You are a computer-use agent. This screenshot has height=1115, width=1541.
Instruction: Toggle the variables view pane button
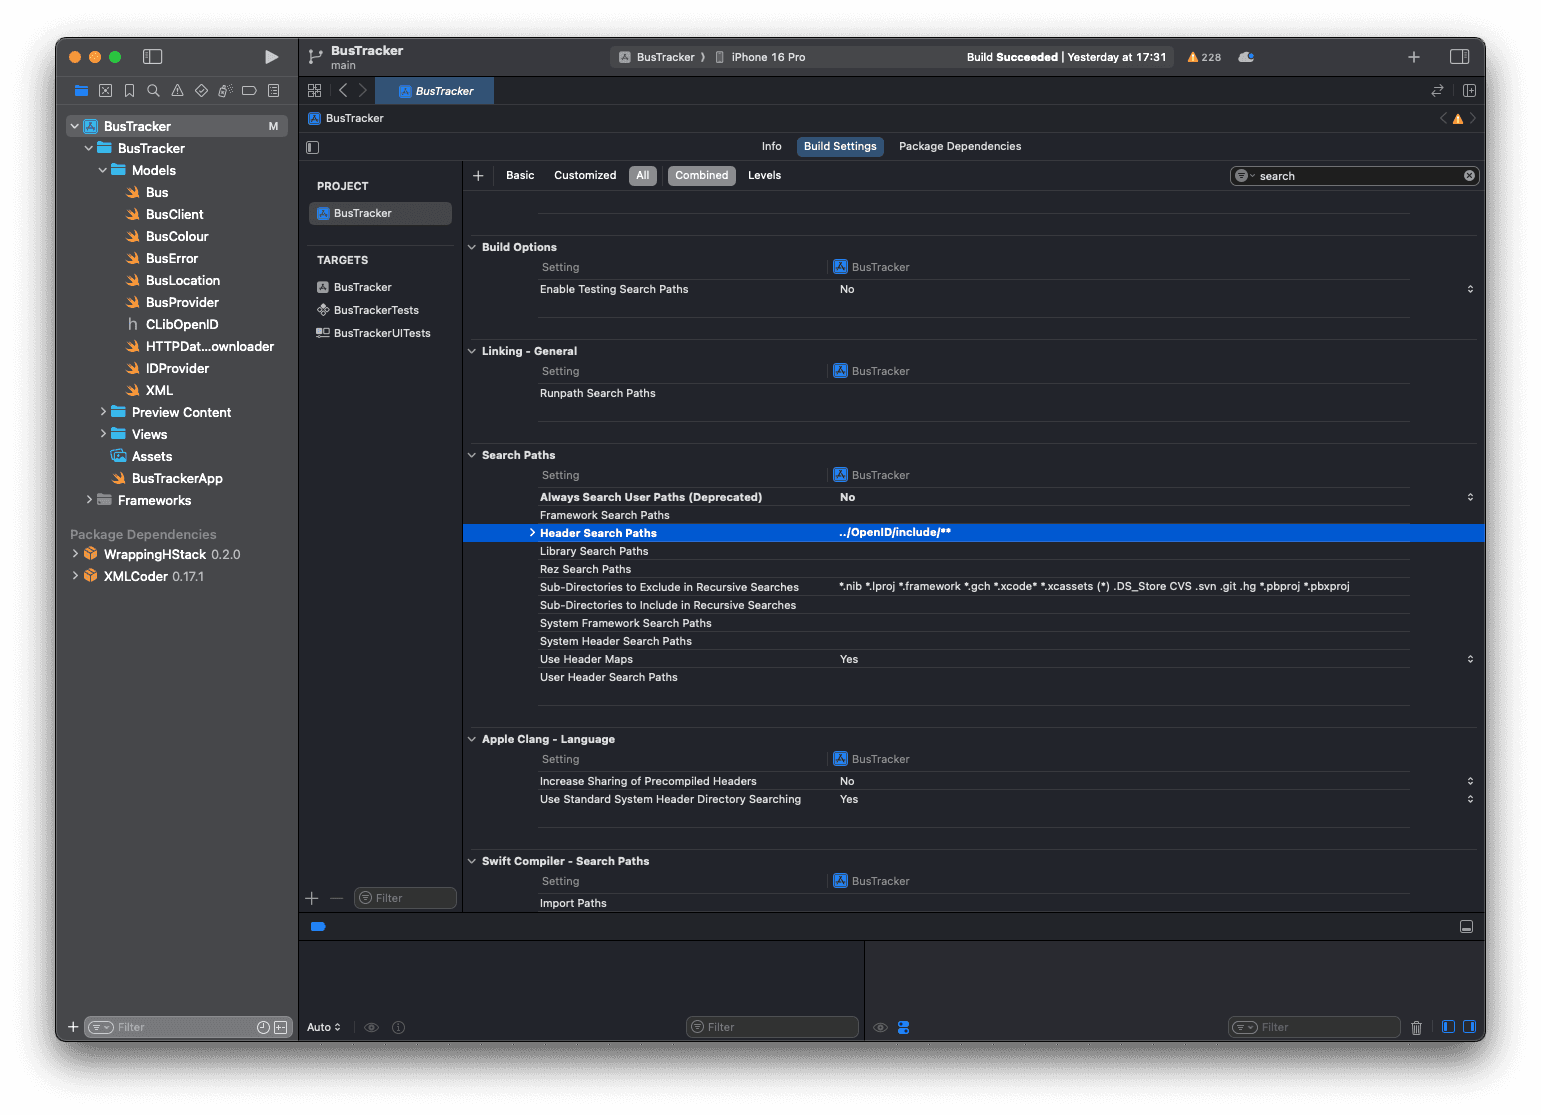tap(1448, 1027)
